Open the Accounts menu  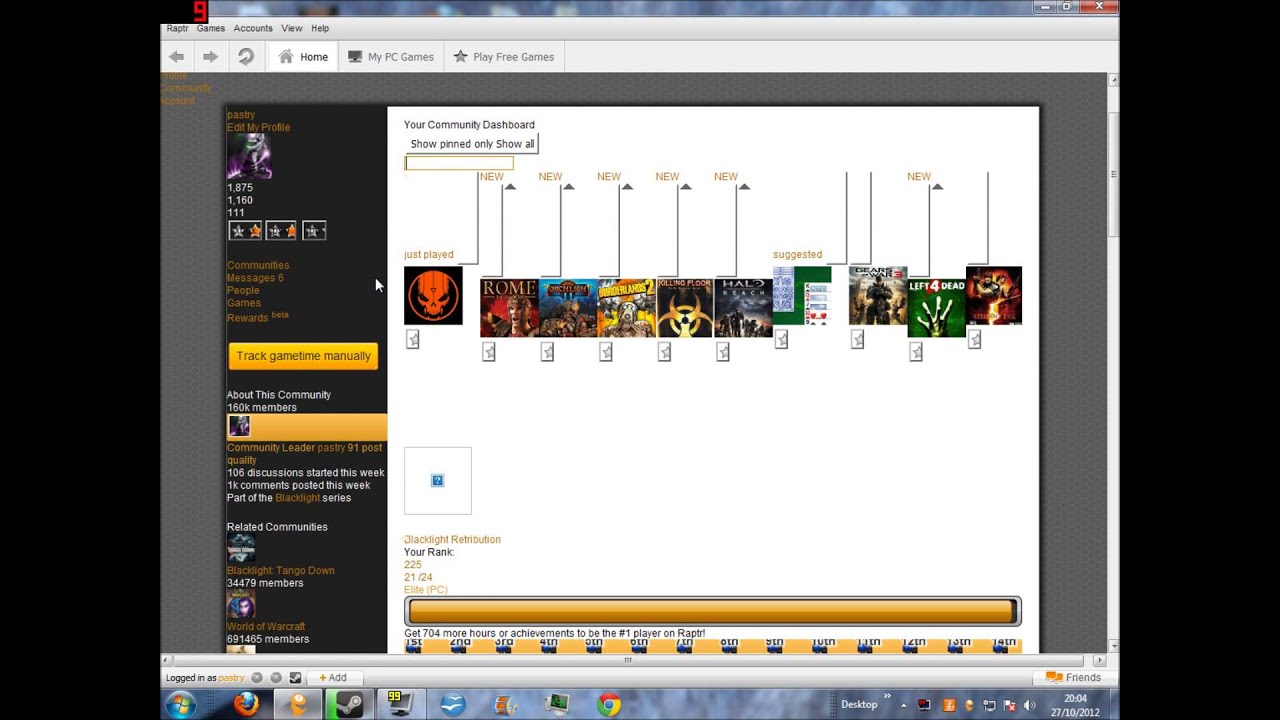(253, 28)
